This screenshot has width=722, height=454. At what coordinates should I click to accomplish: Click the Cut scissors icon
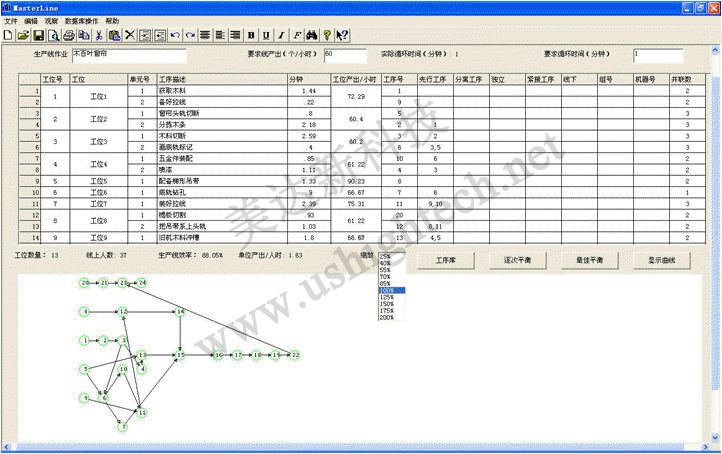[x=99, y=35]
